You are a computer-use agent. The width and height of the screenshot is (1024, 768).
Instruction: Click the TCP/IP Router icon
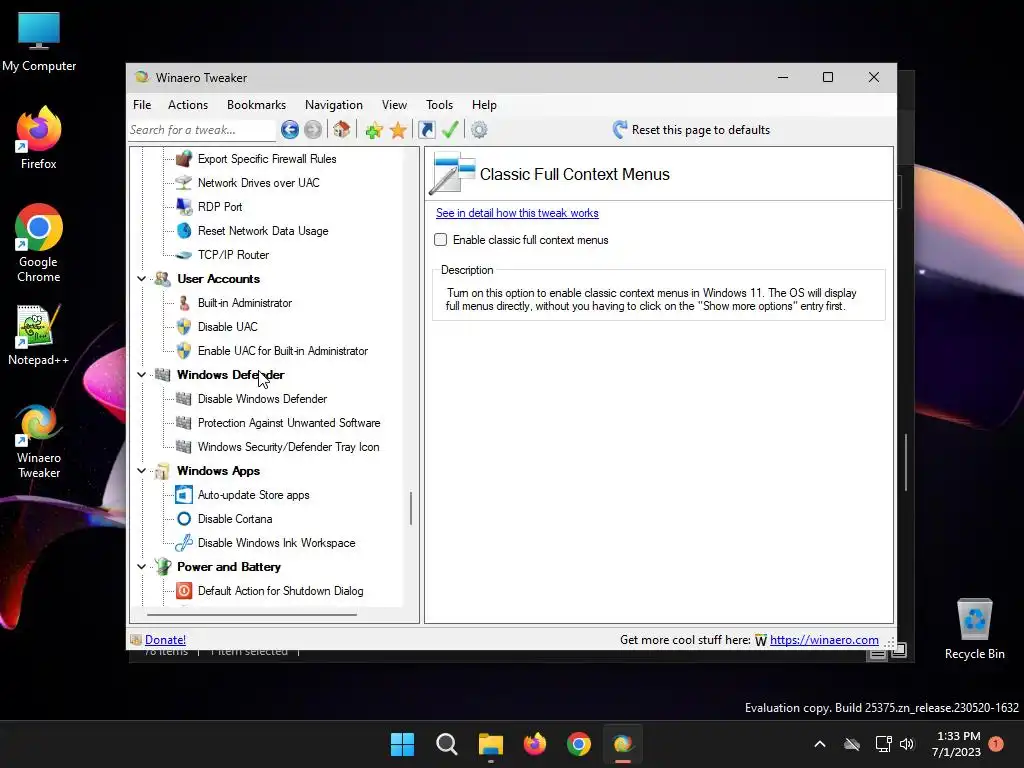tap(184, 255)
